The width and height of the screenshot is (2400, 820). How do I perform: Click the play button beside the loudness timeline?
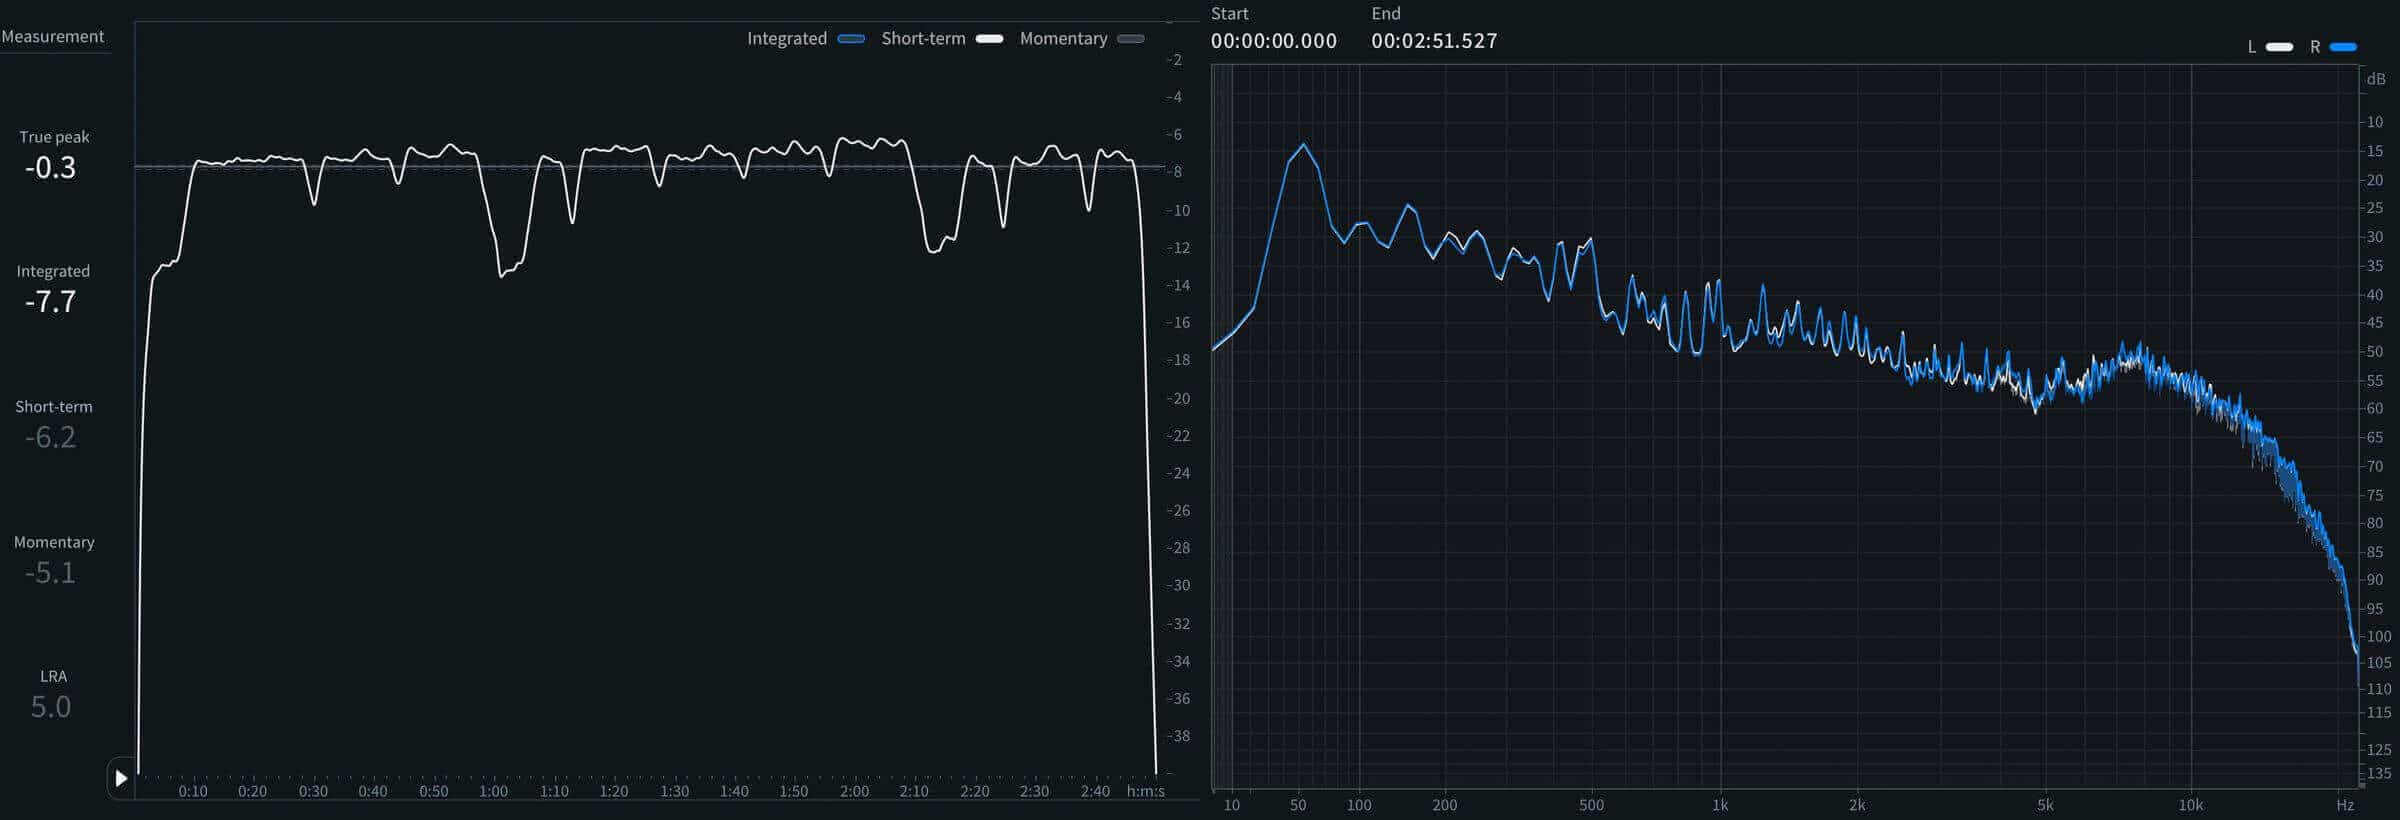pyautogui.click(x=121, y=778)
